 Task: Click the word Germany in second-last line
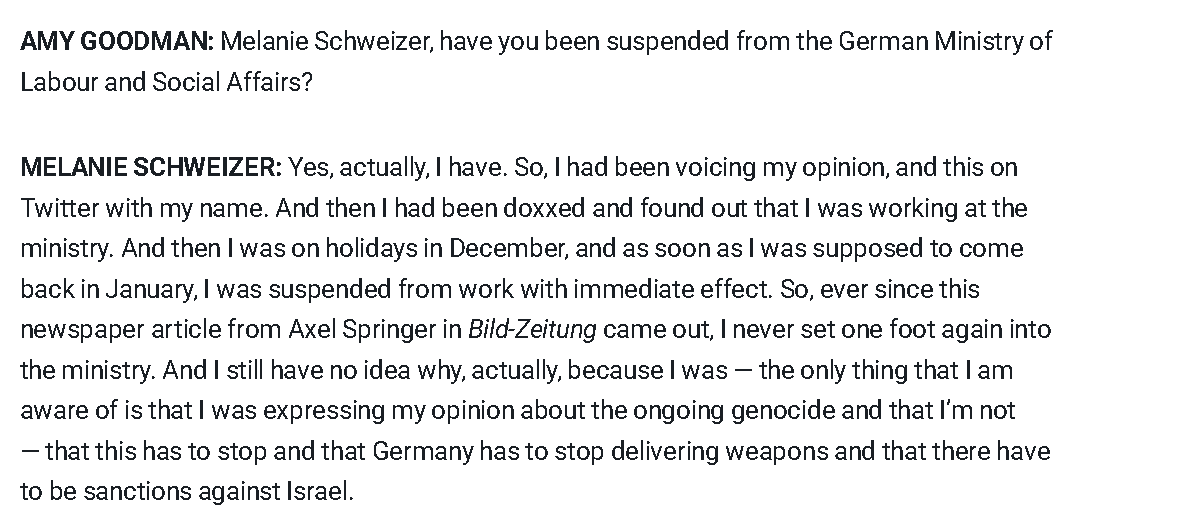point(423,451)
